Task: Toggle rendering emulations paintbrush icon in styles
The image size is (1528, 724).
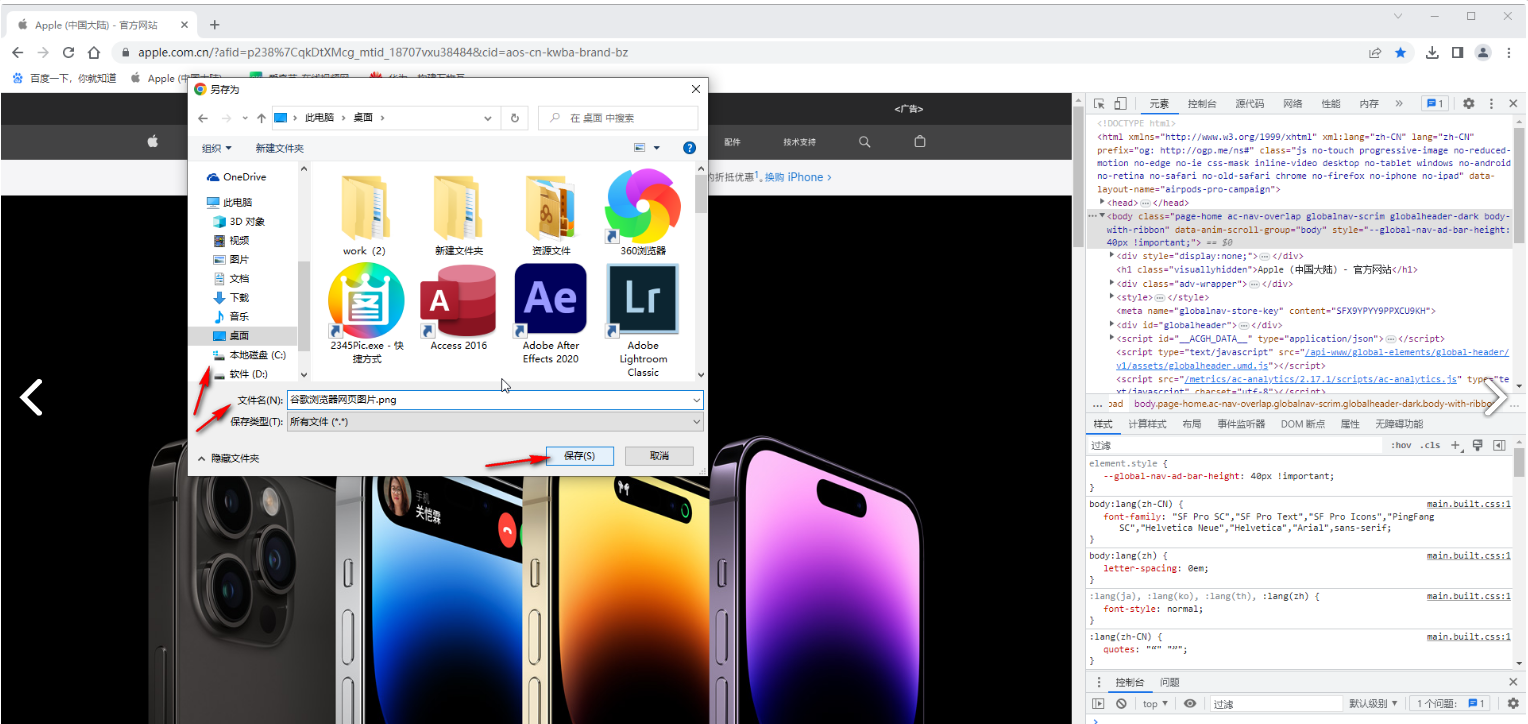Action: 1477,445
